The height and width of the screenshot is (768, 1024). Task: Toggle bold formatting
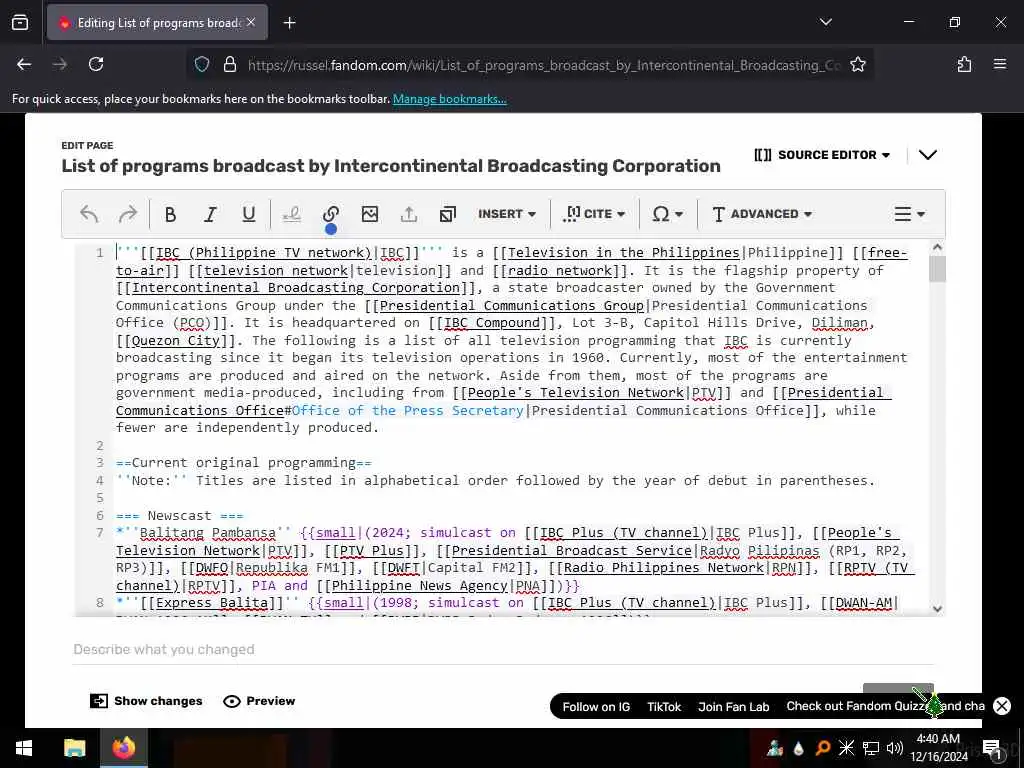(x=170, y=214)
